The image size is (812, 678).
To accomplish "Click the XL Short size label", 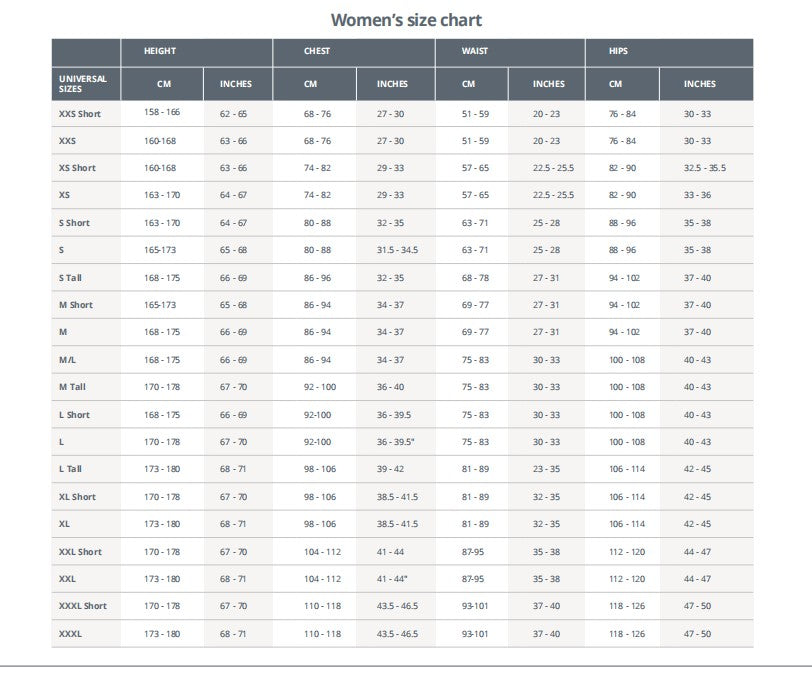I will coord(77,496).
